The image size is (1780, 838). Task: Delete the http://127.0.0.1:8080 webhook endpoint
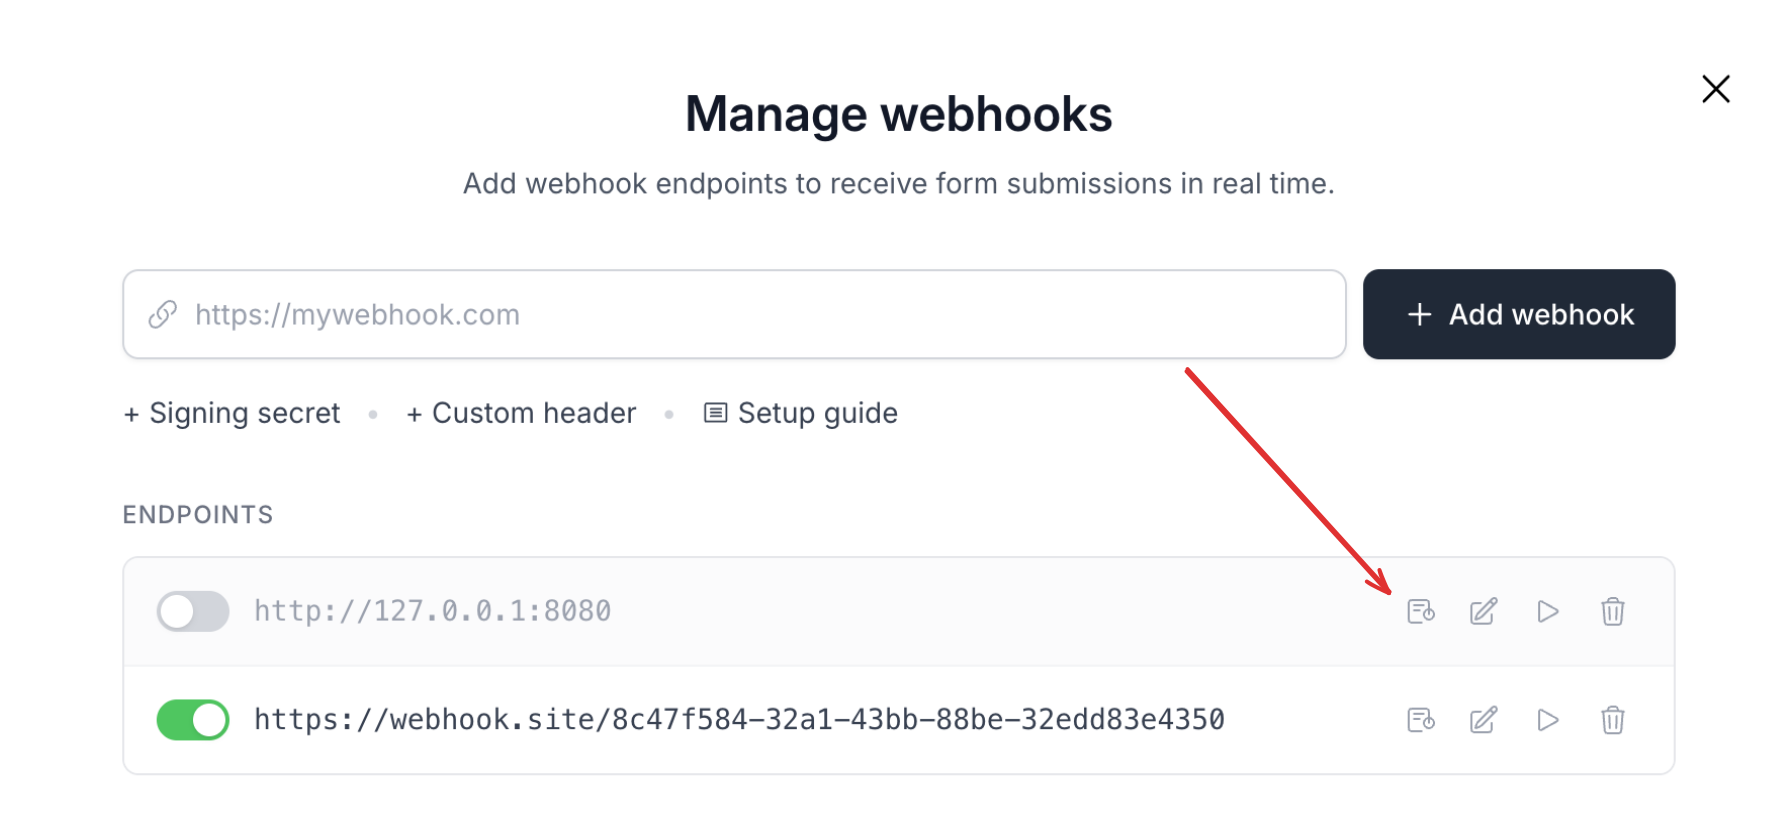pyautogui.click(x=1612, y=611)
